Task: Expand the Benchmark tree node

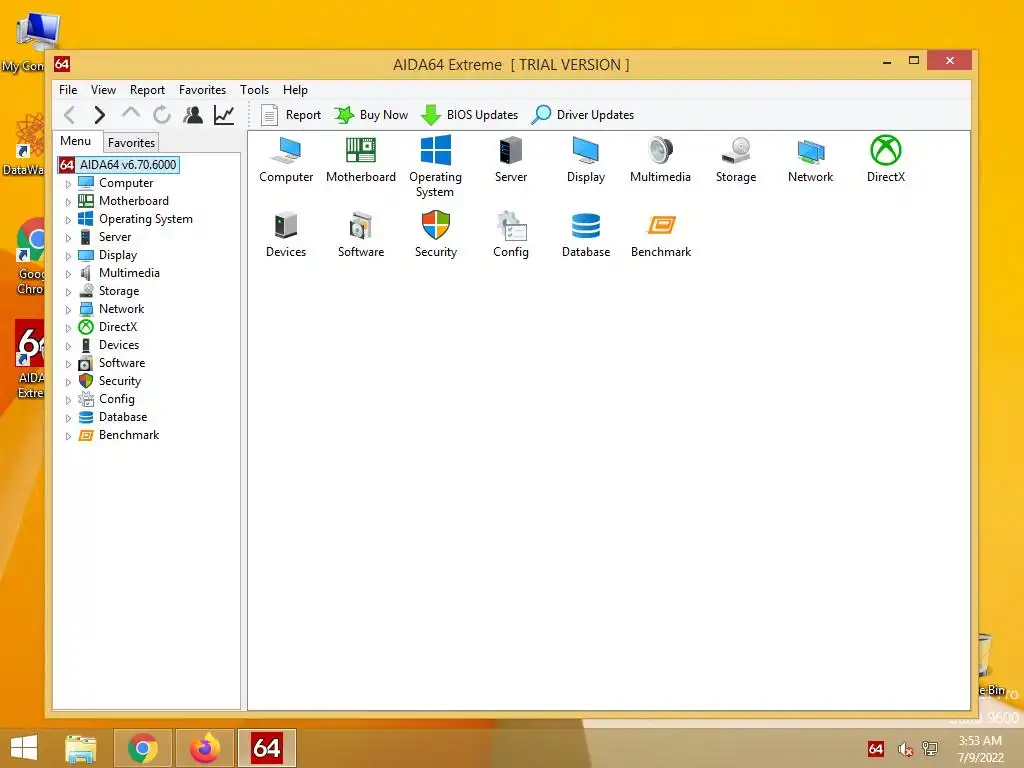Action: point(68,436)
